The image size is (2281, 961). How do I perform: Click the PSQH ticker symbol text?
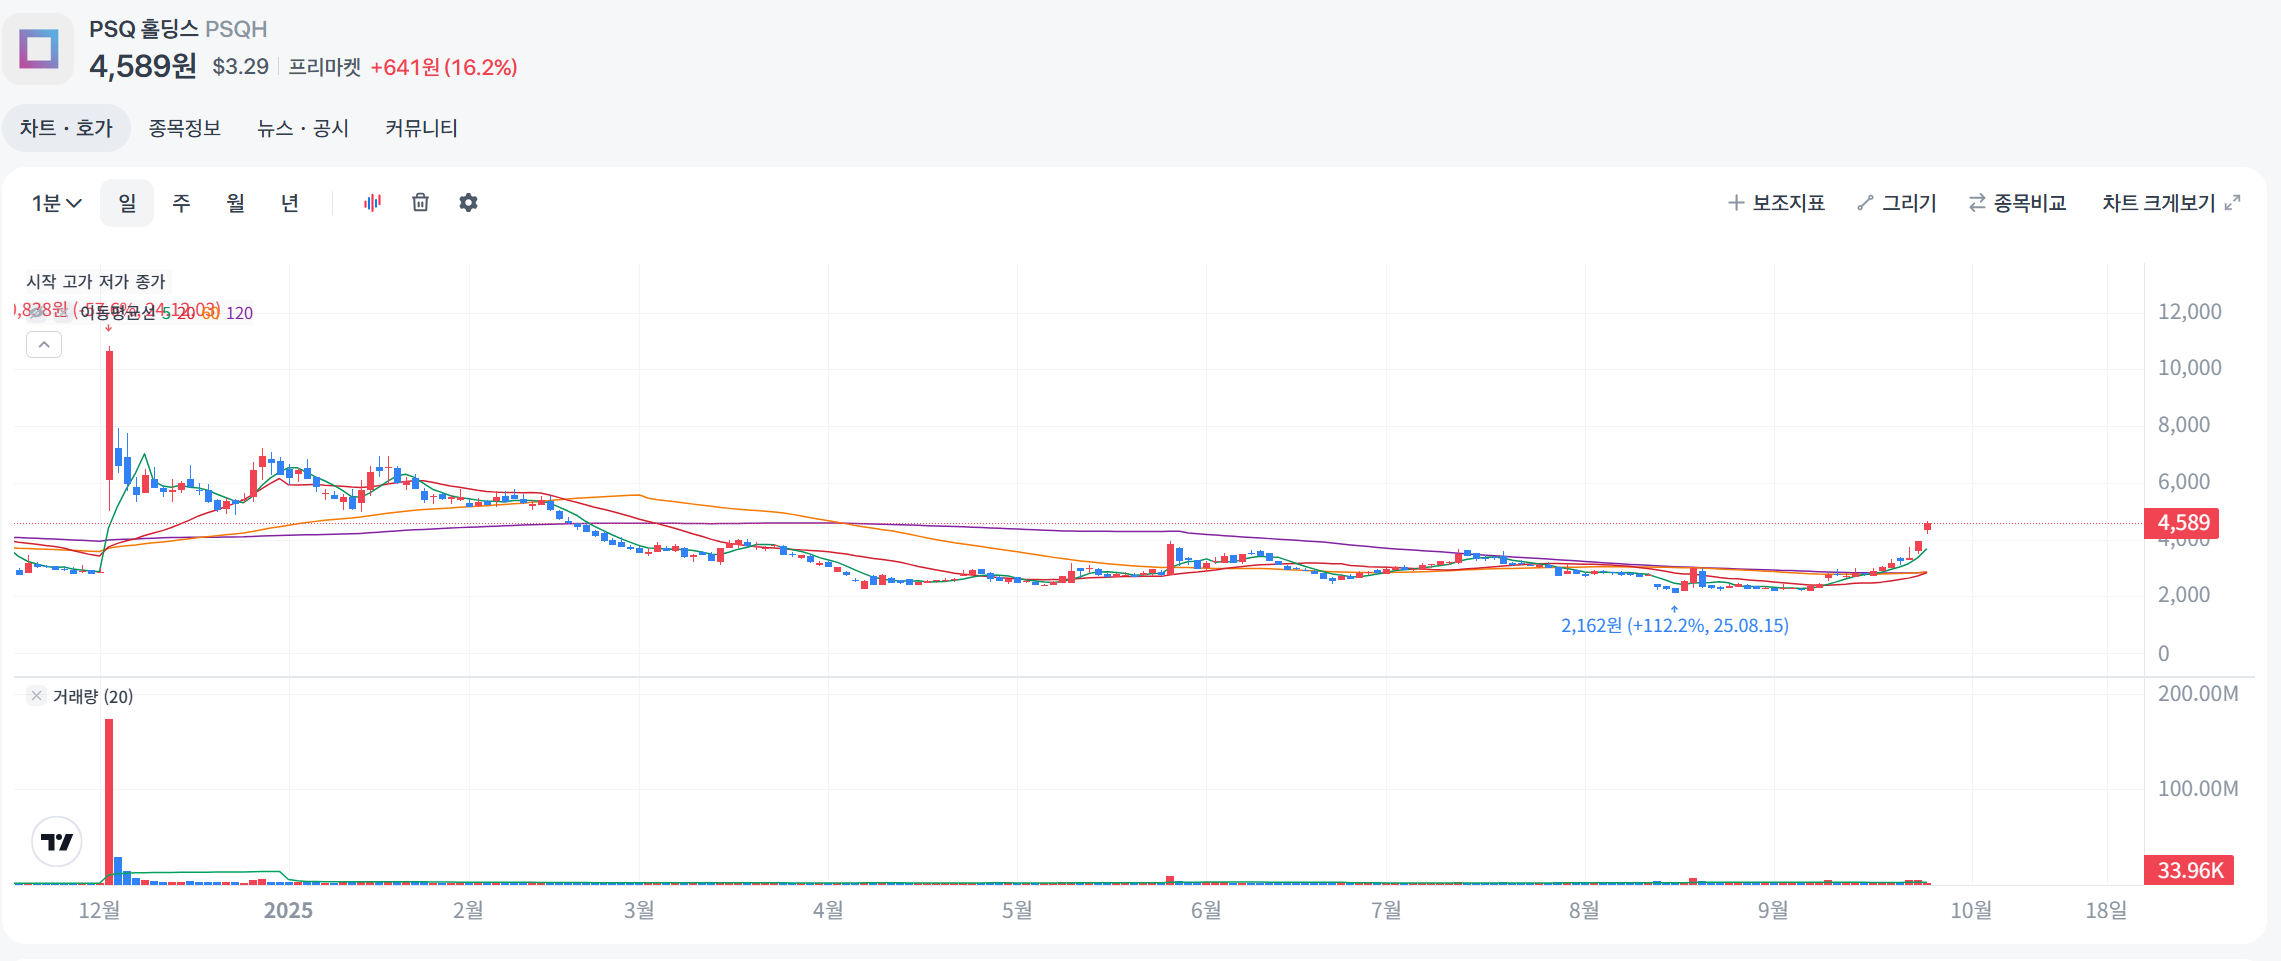coord(236,29)
